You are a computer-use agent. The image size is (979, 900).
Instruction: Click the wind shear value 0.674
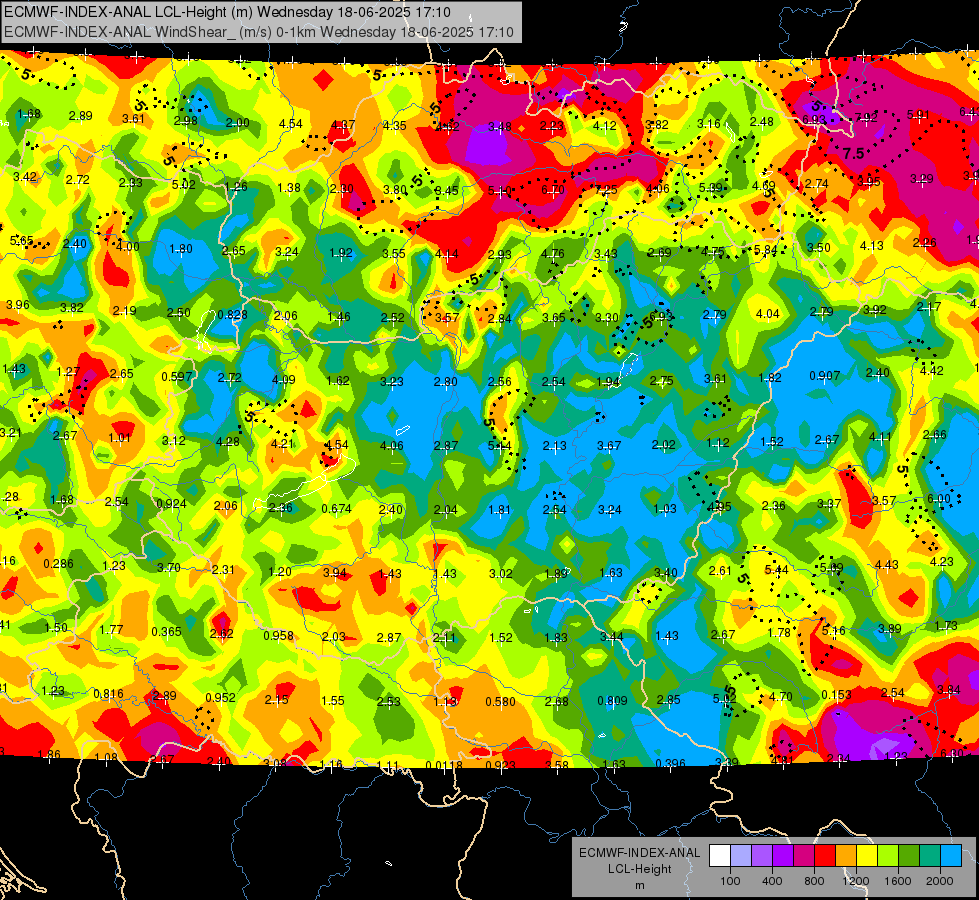click(x=337, y=509)
